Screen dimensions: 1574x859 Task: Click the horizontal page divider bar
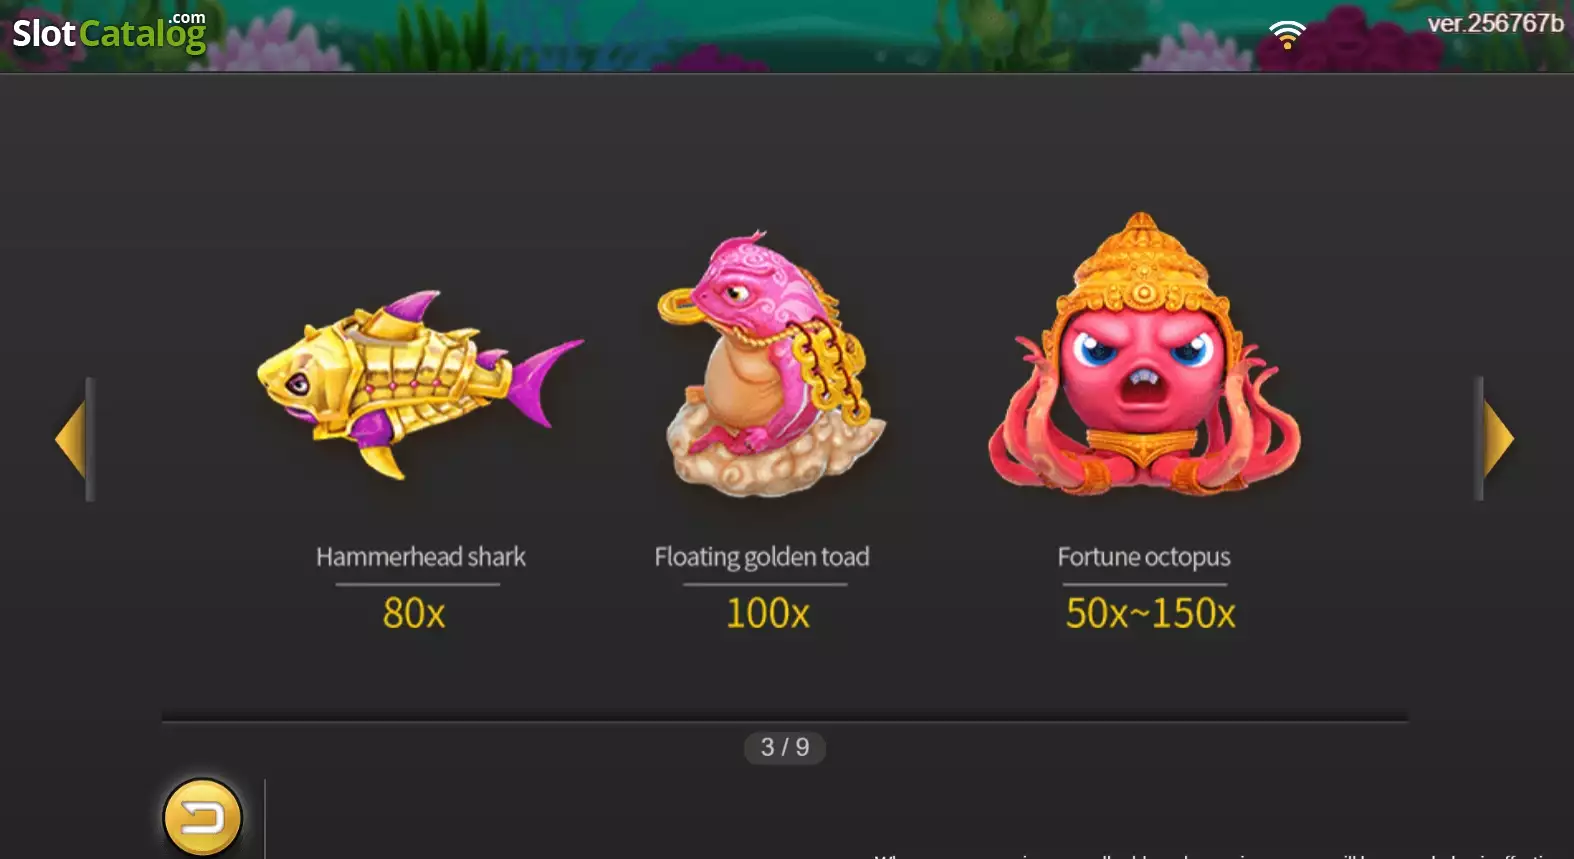[785, 718]
